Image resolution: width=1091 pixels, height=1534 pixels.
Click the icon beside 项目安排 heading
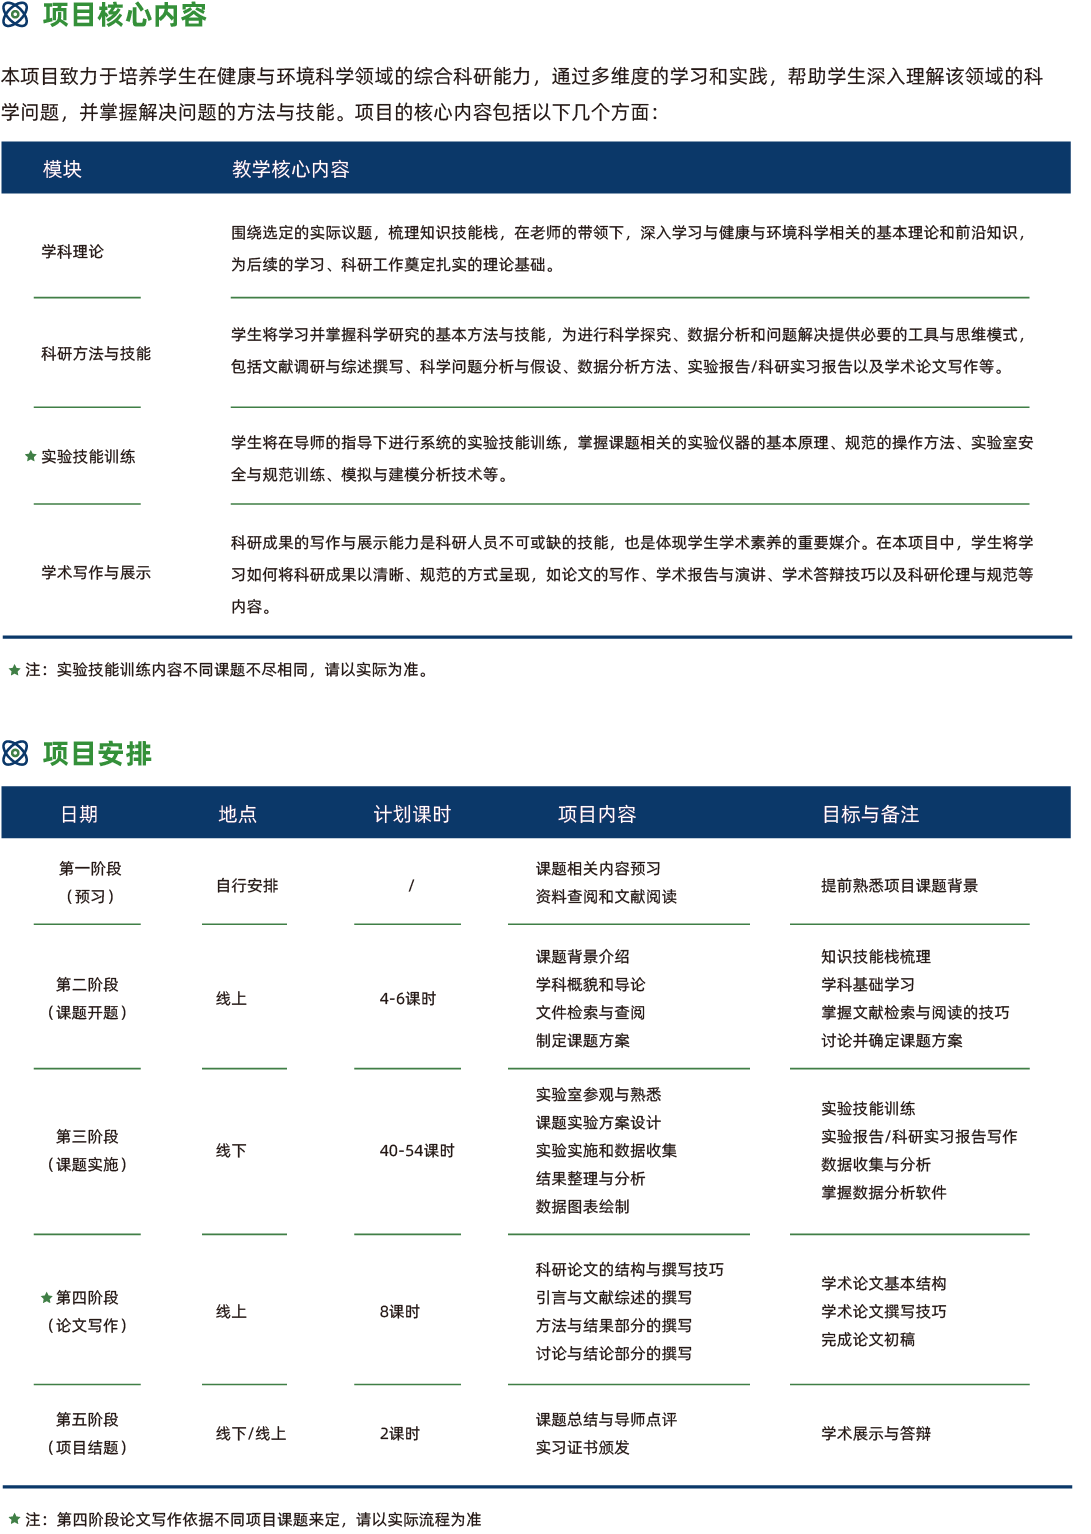click(15, 753)
